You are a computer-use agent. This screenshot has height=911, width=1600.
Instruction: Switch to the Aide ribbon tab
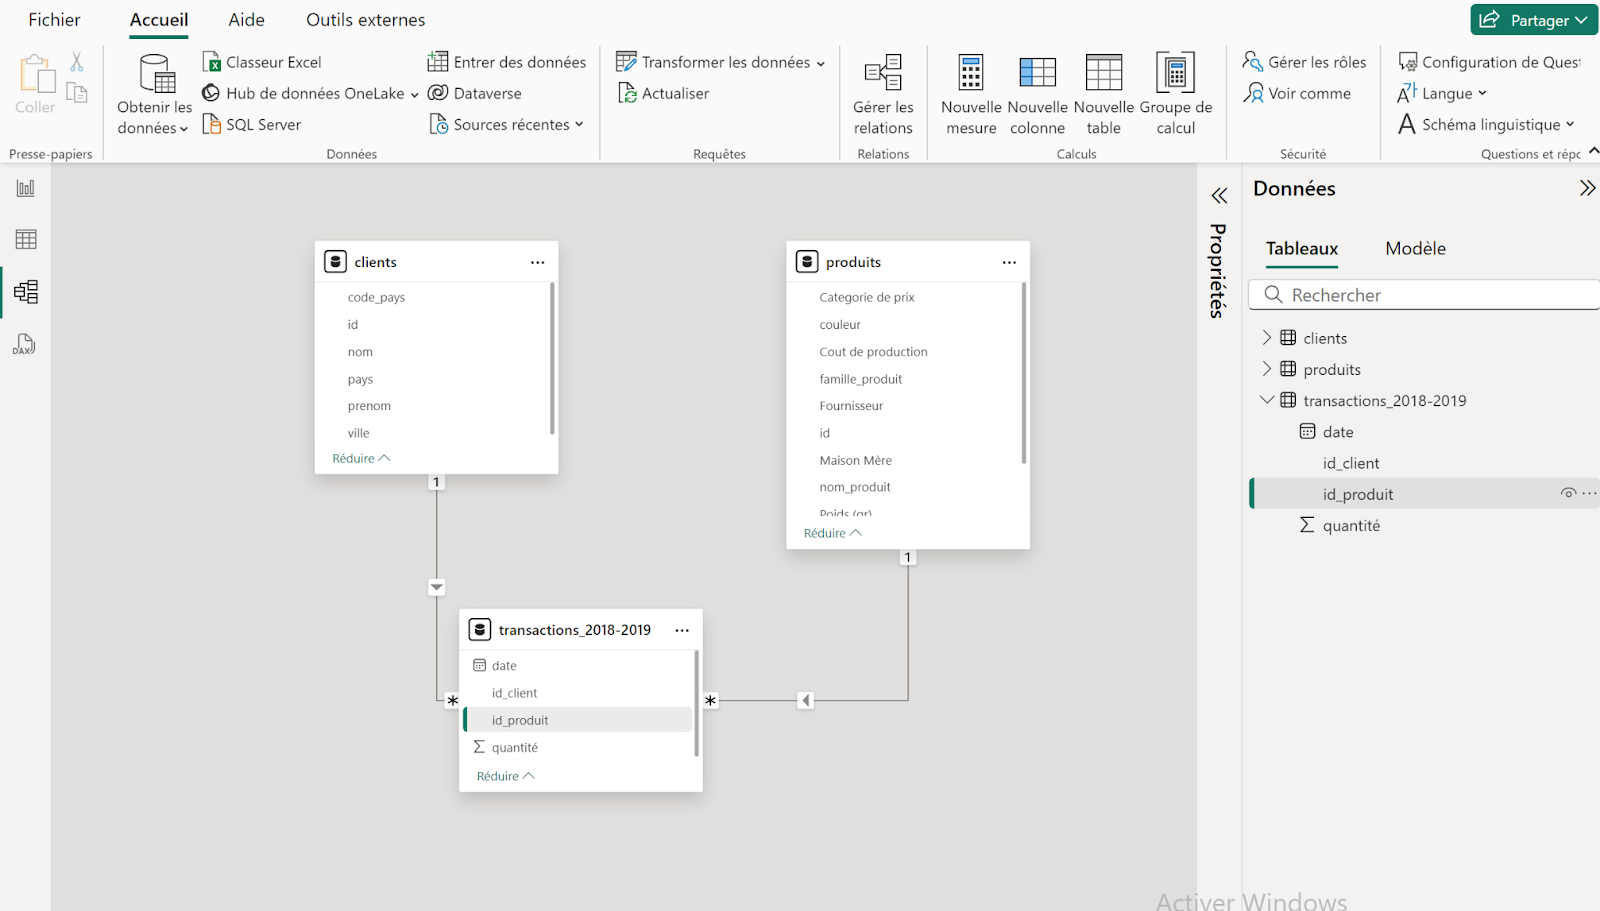click(x=246, y=20)
